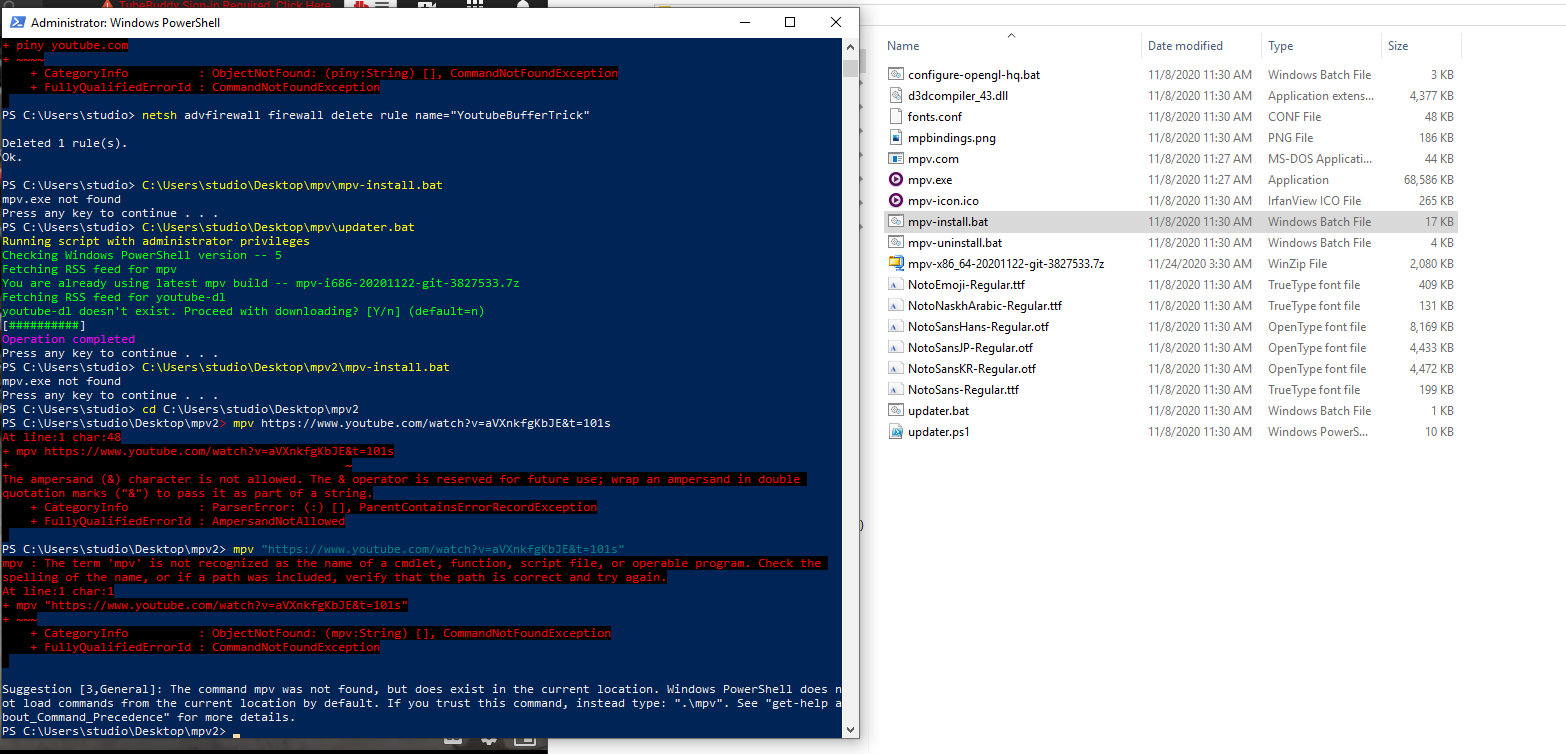Click the "2,080 KB" size value

pos(1432,264)
